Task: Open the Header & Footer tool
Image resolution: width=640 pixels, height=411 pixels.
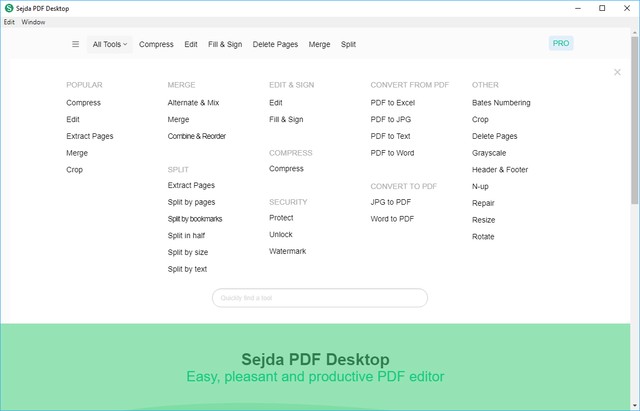Action: click(x=500, y=170)
